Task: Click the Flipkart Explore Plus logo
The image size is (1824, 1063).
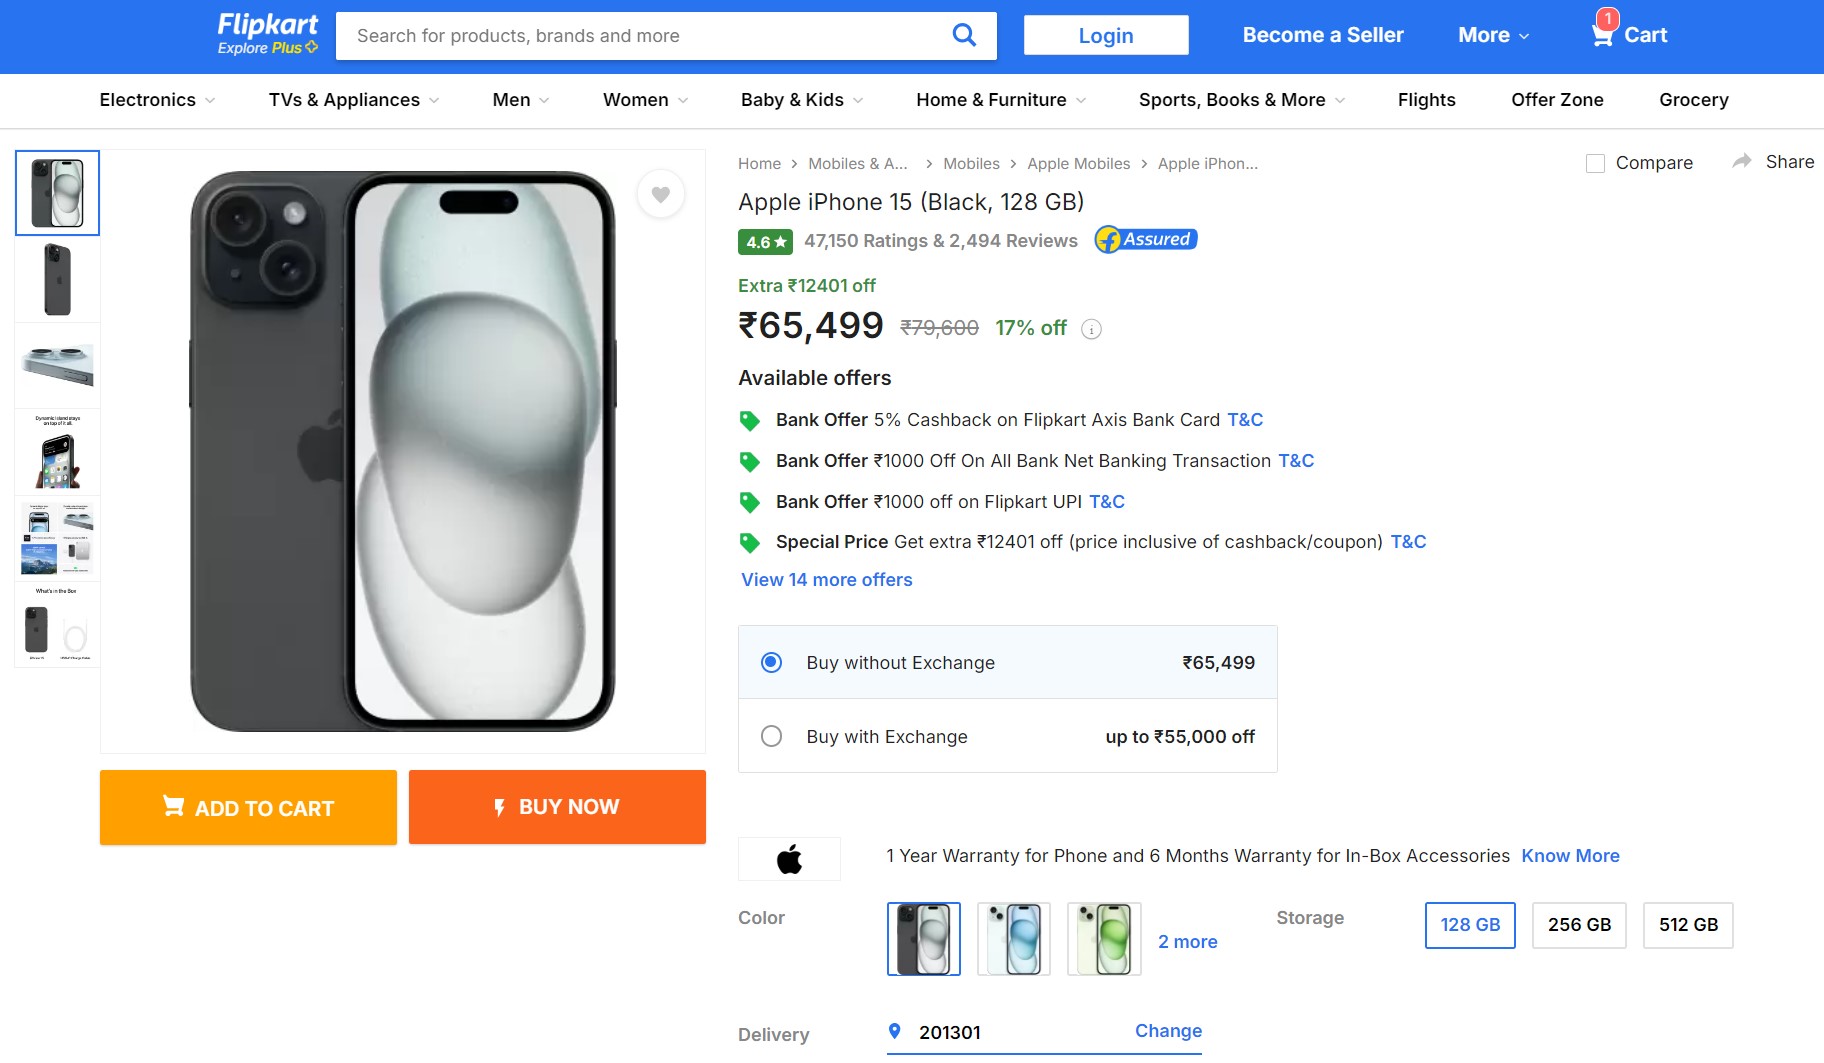Action: pyautogui.click(x=267, y=34)
